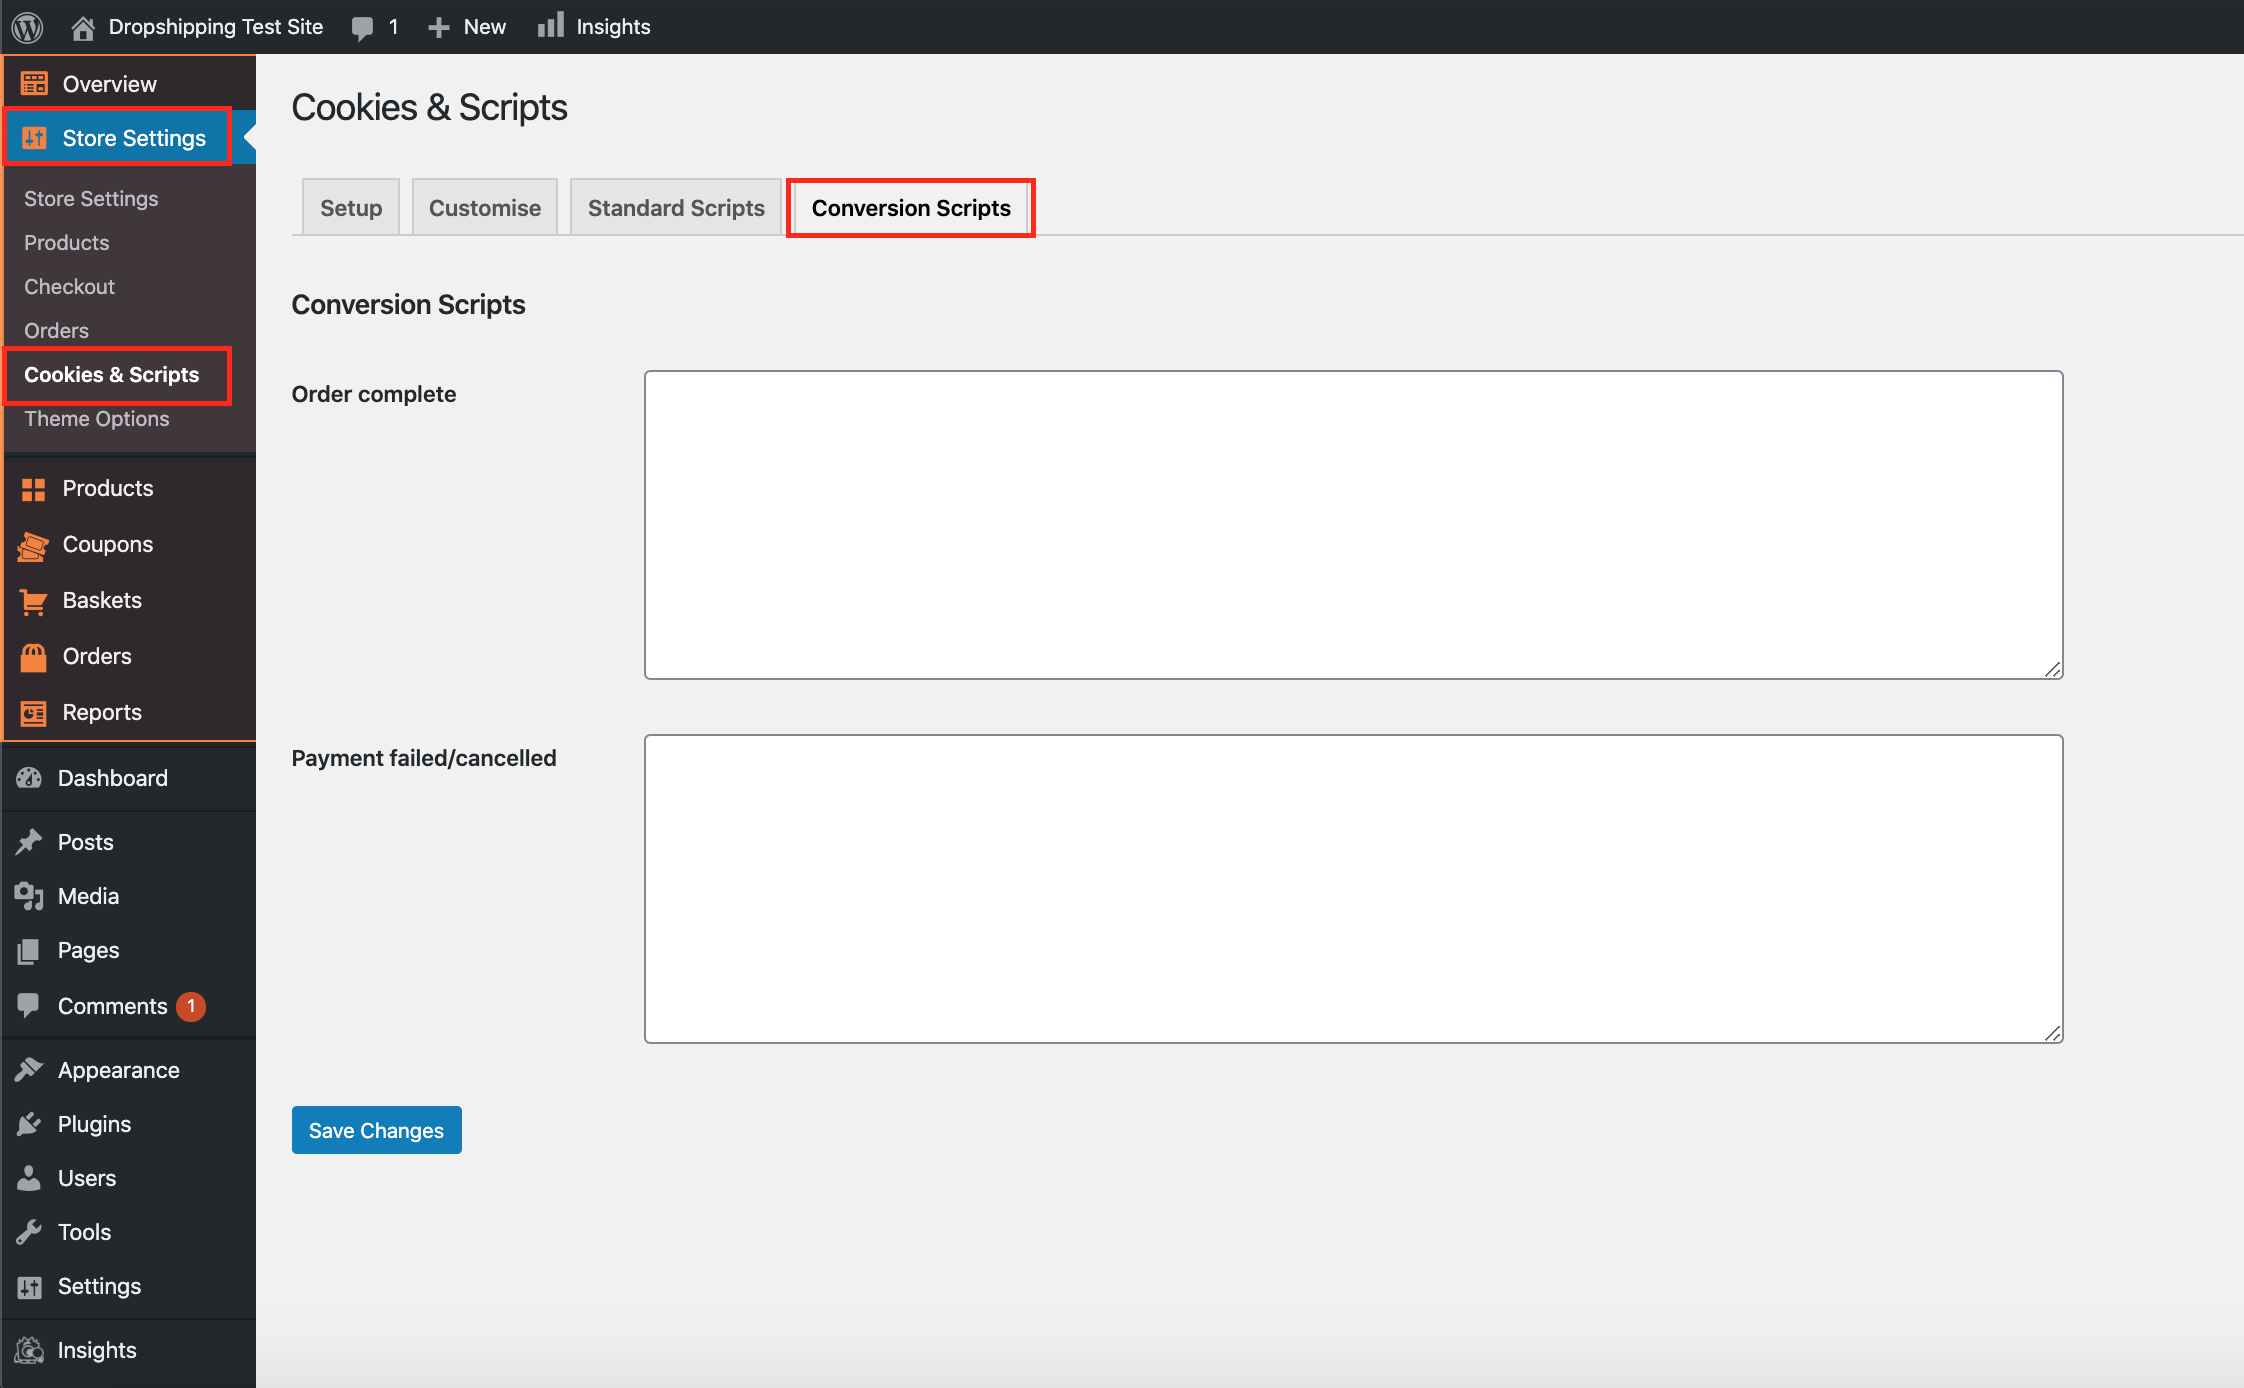Click the Reports icon in sidebar
This screenshot has width=2244, height=1388.
pos(33,713)
